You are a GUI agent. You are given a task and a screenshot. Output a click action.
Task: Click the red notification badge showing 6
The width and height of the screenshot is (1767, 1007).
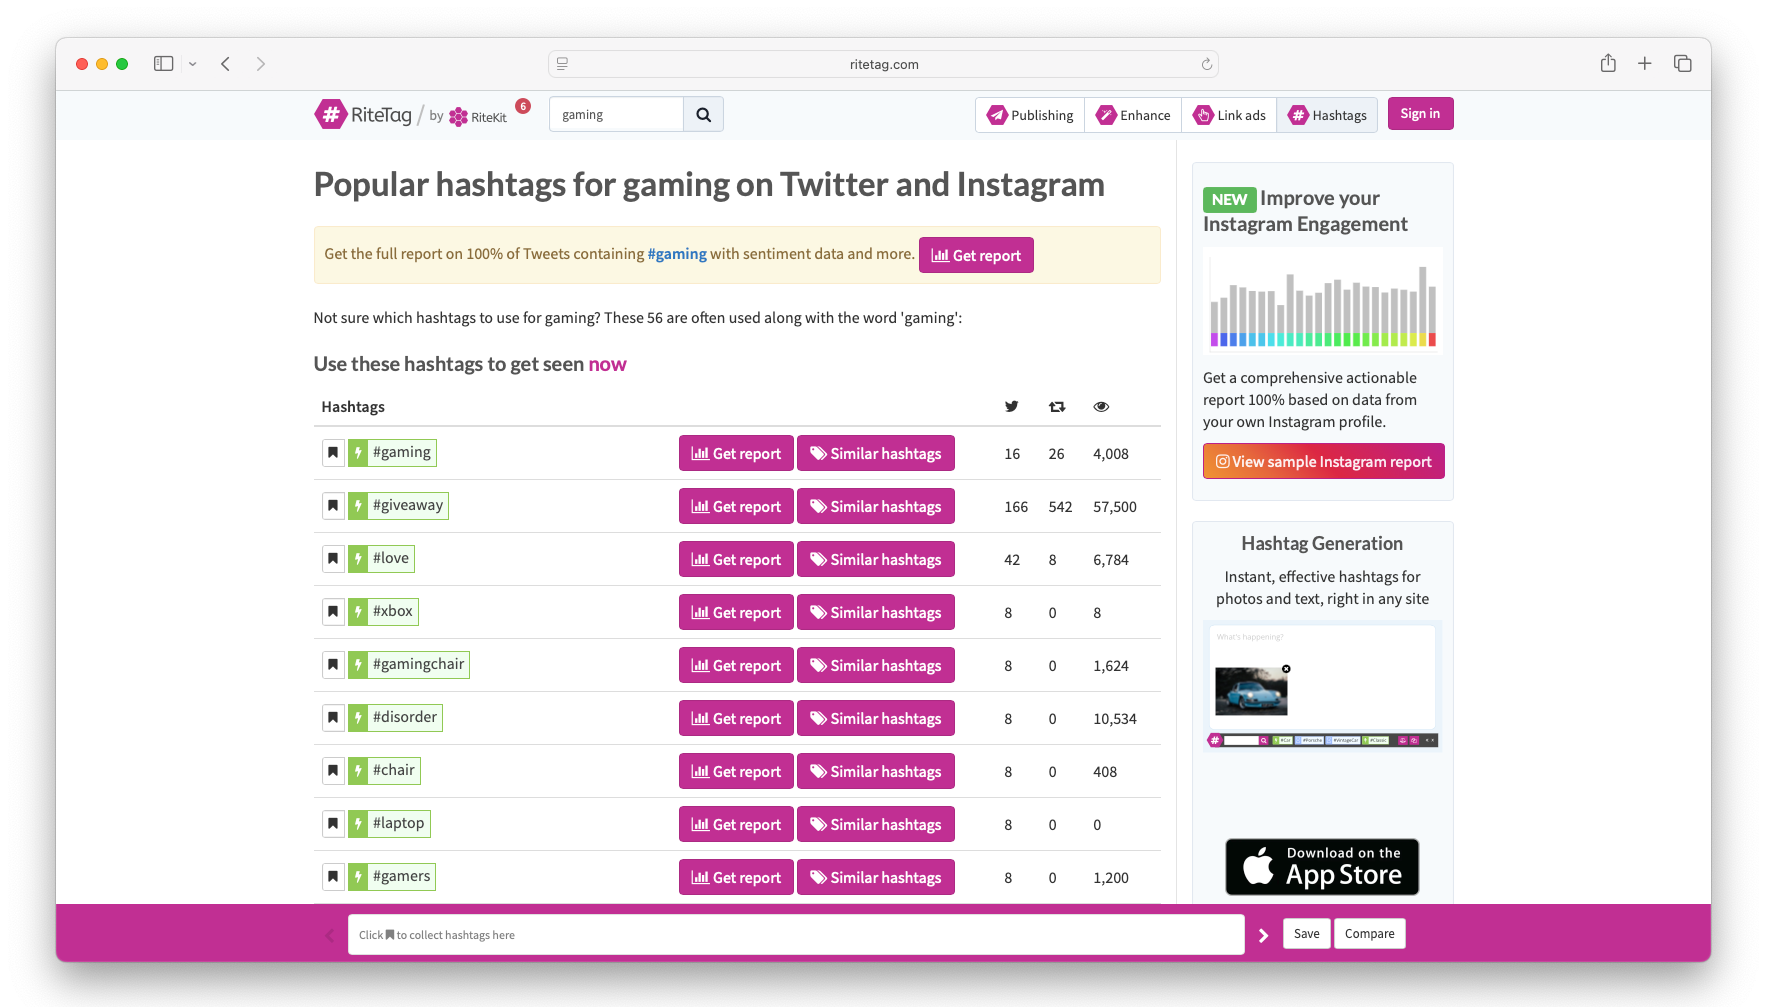(x=523, y=106)
